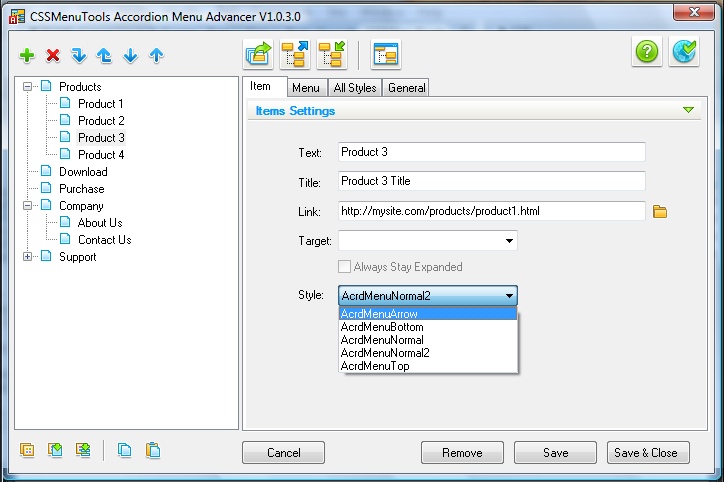The width and height of the screenshot is (724, 482).
Task: Click the open/export folder toolbar icon
Action: point(258,54)
